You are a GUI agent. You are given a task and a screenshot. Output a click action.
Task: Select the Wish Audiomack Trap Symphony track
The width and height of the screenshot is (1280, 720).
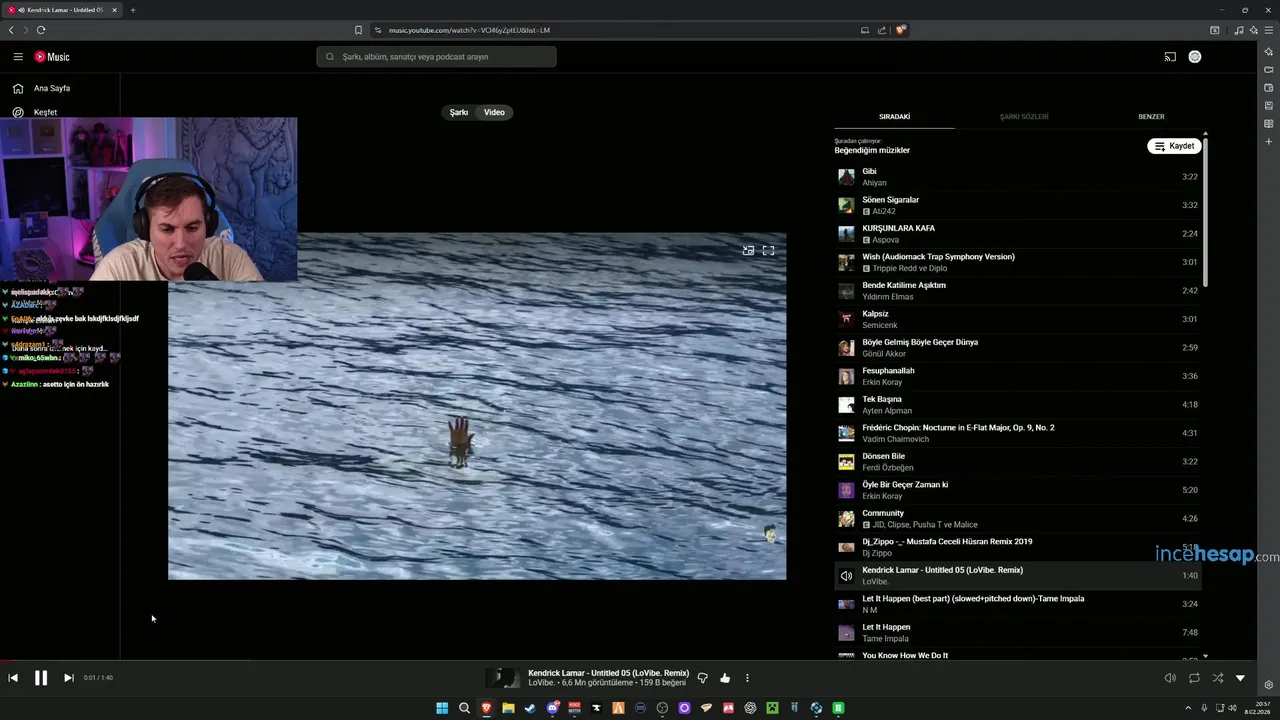pos(1018,262)
